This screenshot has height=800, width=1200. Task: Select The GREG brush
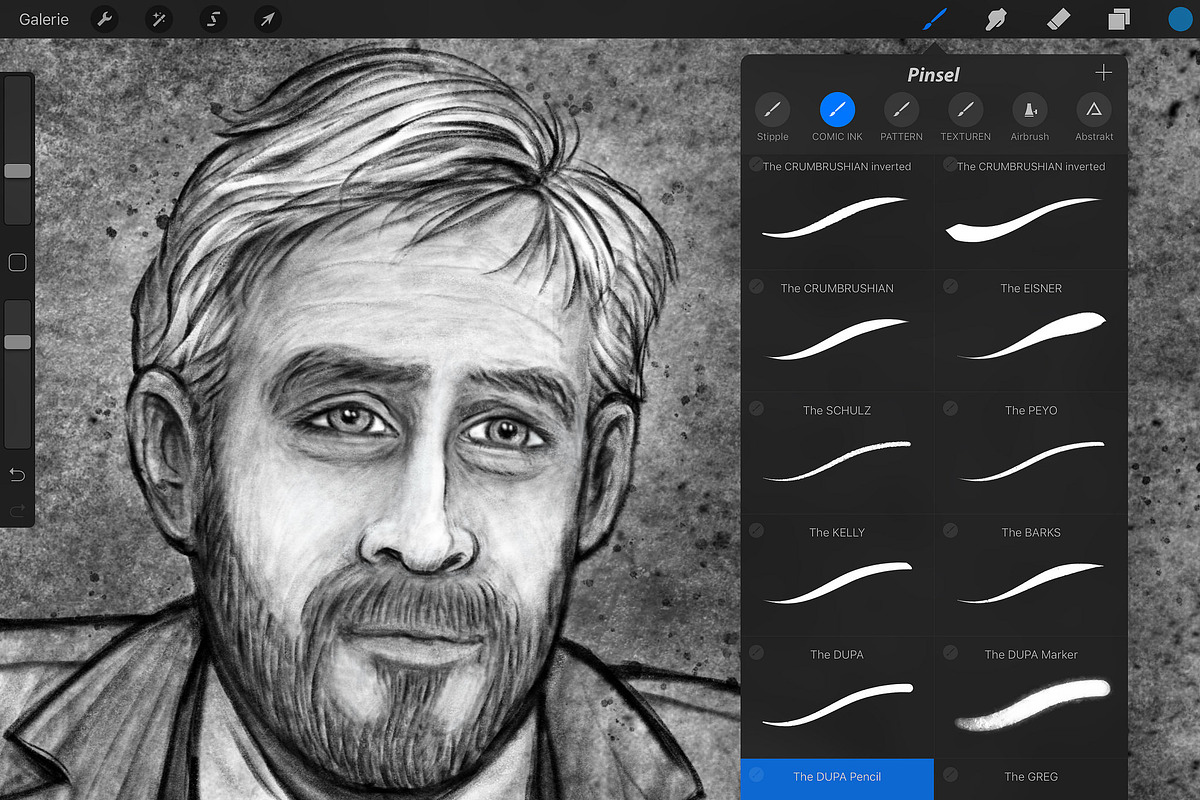(1031, 779)
